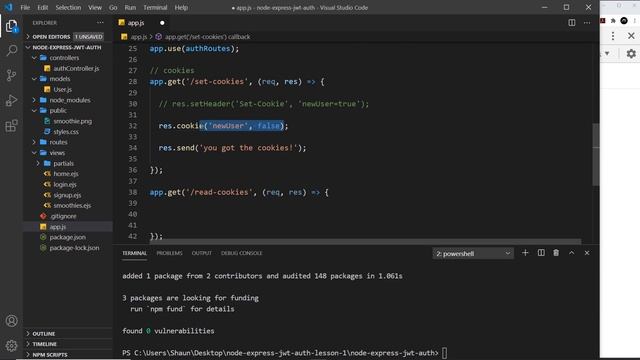The height and width of the screenshot is (360, 640).
Task: Collapse the controllers folder
Action: click(34, 58)
